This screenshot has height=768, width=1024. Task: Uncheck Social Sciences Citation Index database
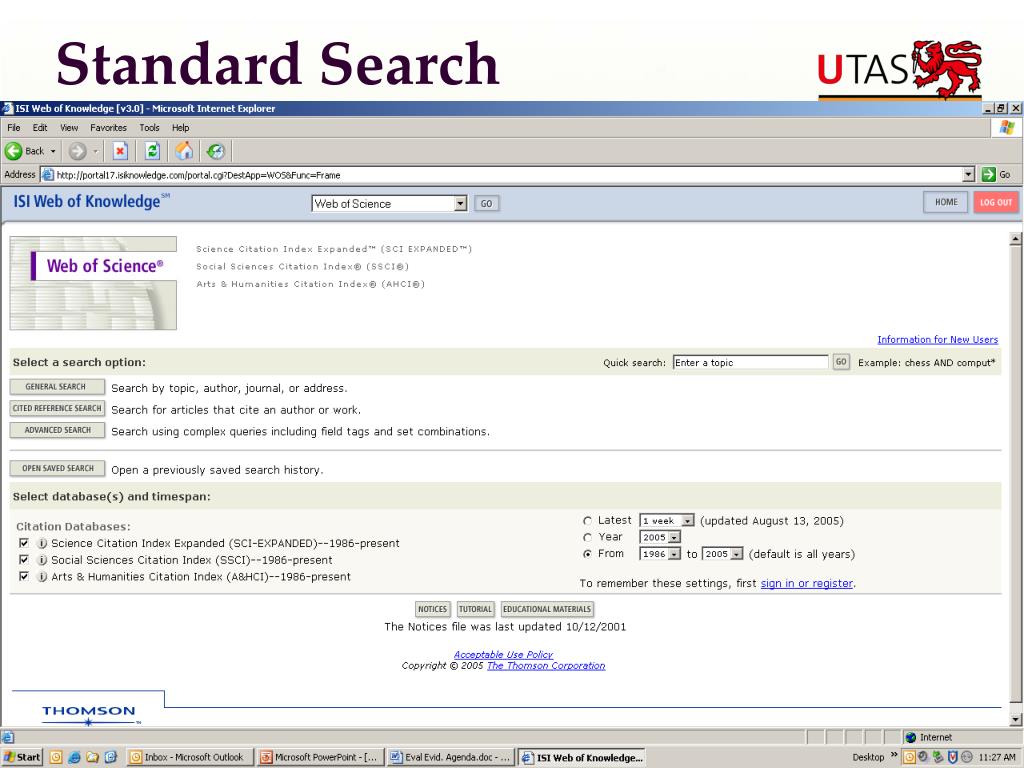(x=24, y=560)
